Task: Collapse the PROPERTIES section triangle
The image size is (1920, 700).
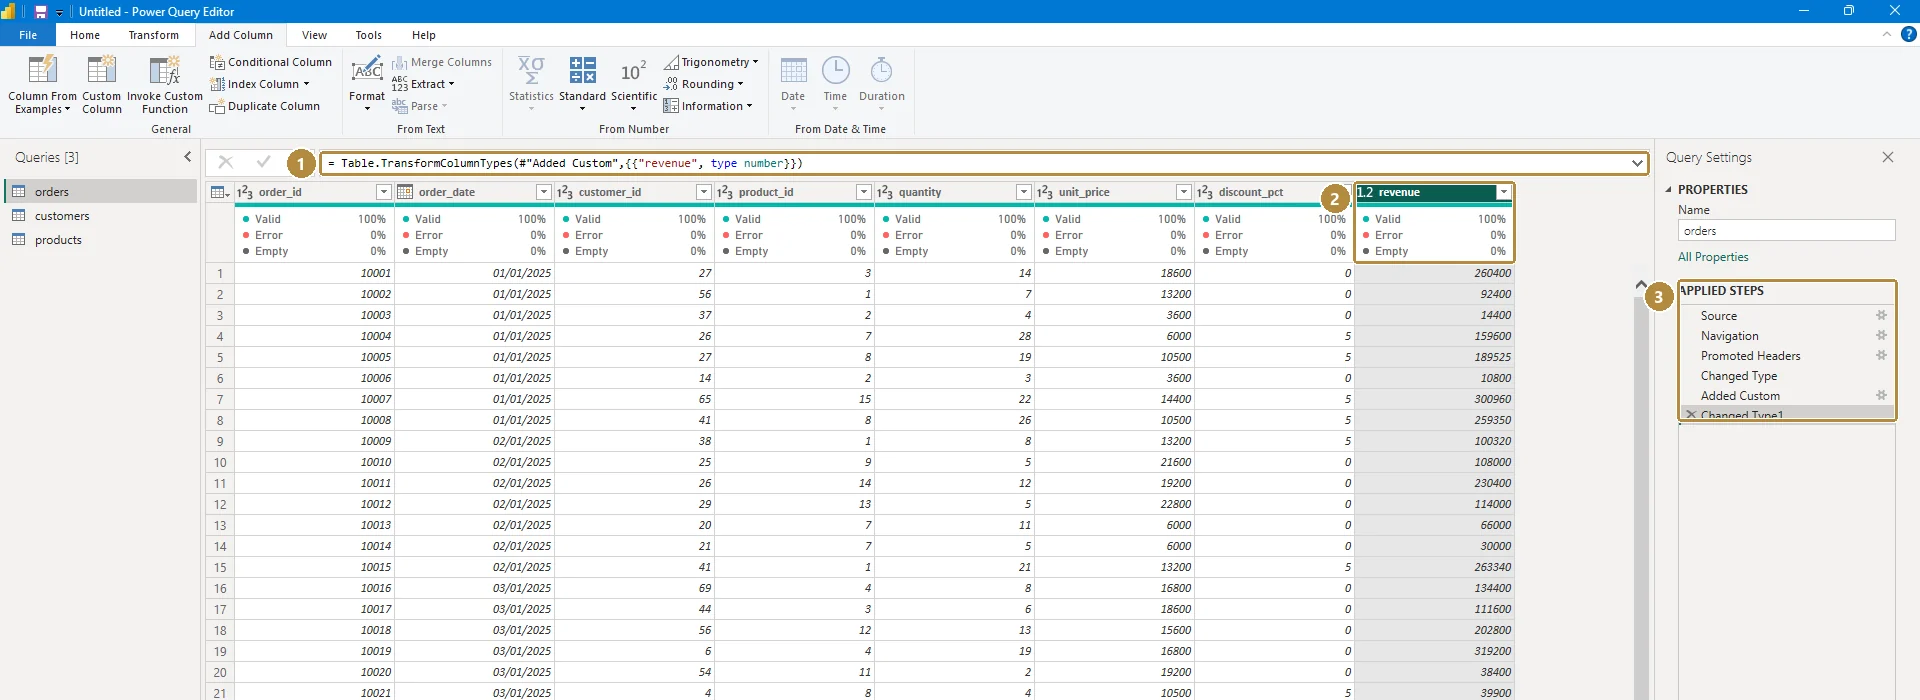Action: tap(1668, 189)
